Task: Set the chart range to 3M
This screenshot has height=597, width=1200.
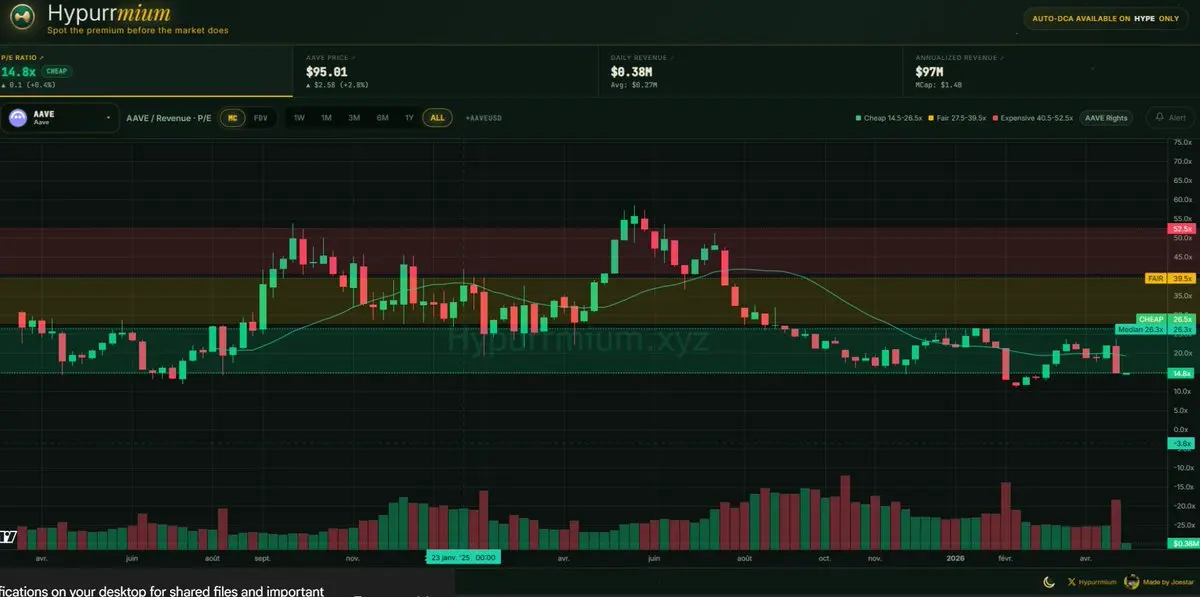Action: pyautogui.click(x=354, y=118)
